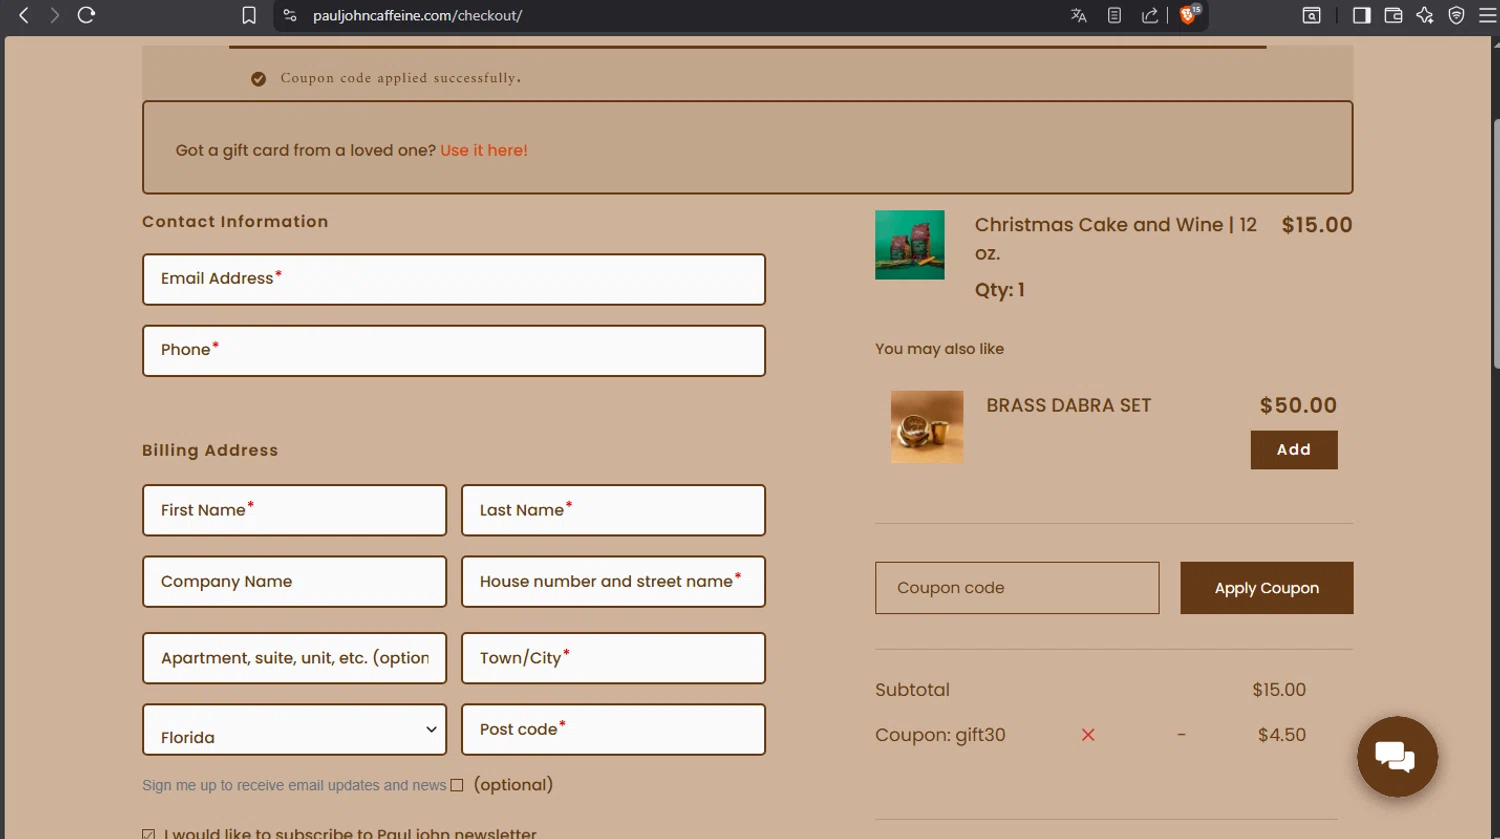The height and width of the screenshot is (839, 1500).
Task: Remove the gift30 coupon red X
Action: [x=1088, y=735]
